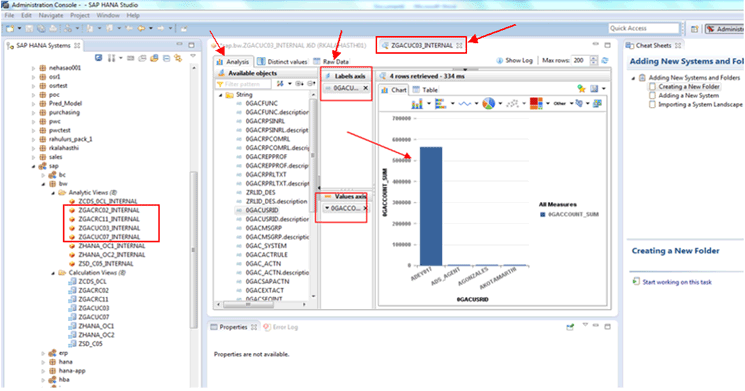745x391 pixels.
Task: Click the Quick Access search field
Action: click(644, 29)
